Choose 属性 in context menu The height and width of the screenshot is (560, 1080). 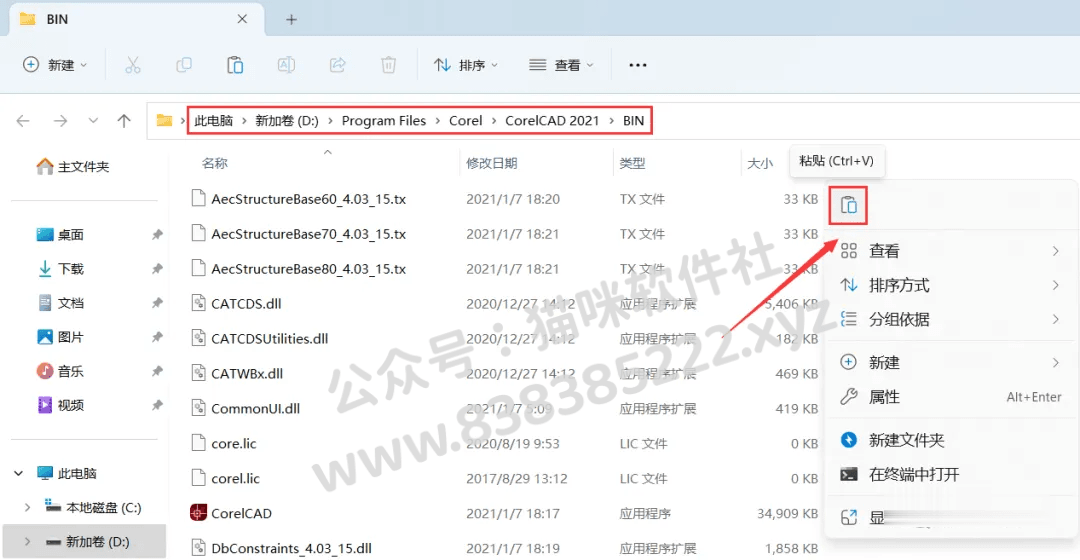[951, 397]
